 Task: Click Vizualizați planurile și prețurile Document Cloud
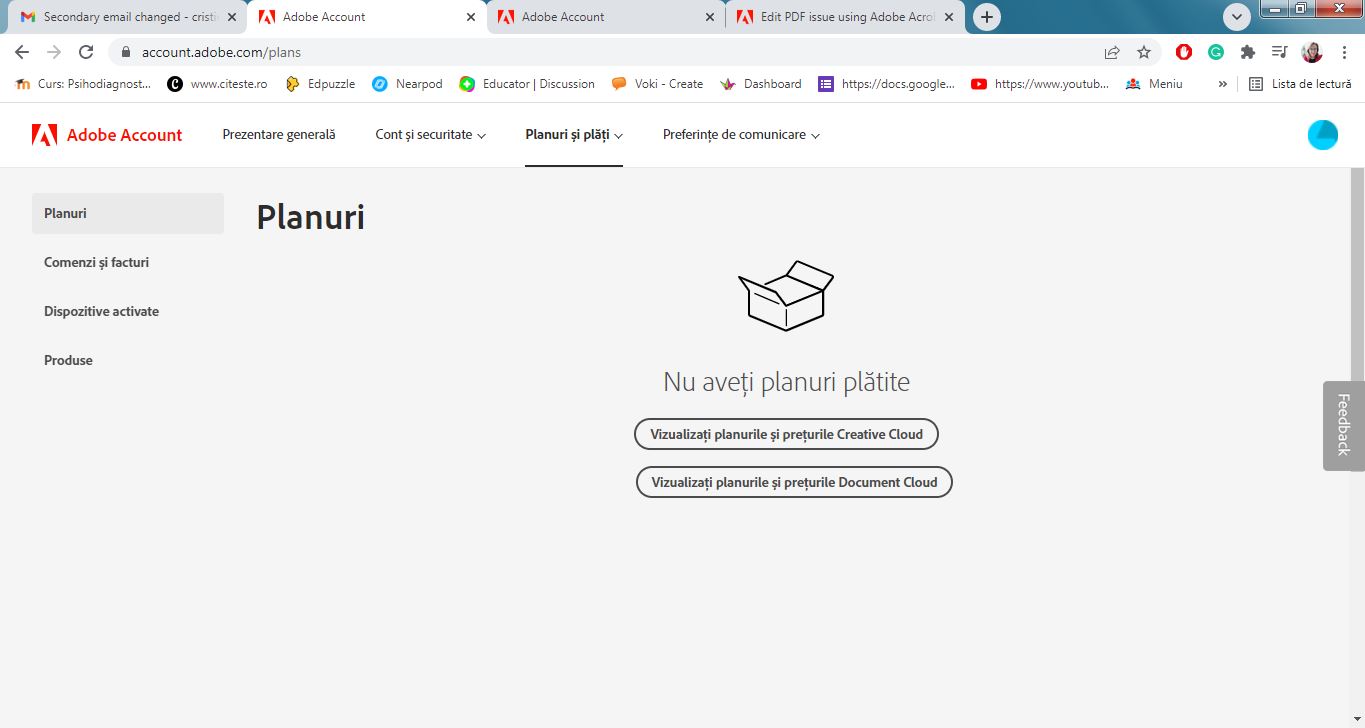[793, 481]
